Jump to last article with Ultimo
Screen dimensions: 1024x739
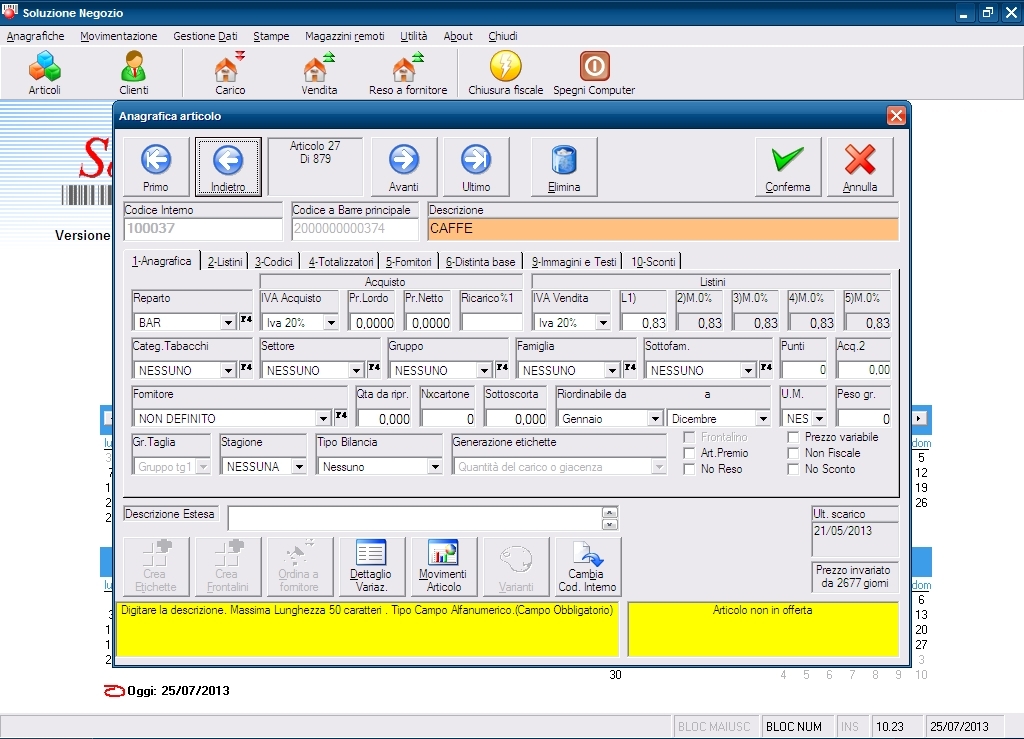pos(475,166)
